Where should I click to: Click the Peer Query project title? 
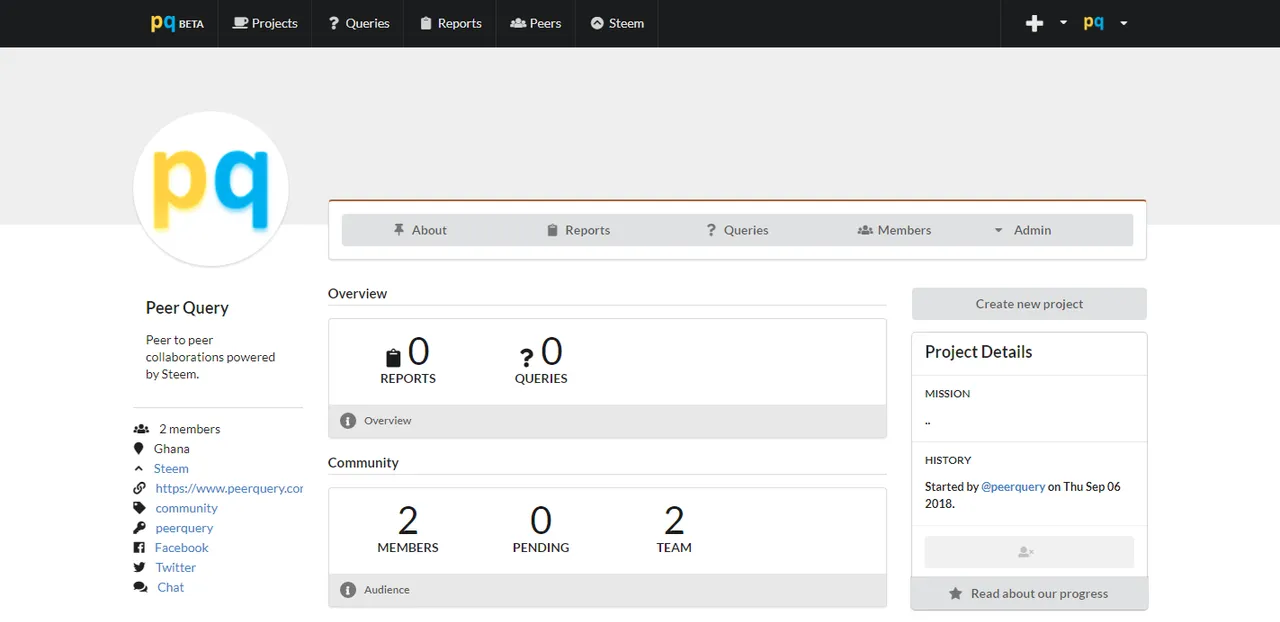(187, 308)
